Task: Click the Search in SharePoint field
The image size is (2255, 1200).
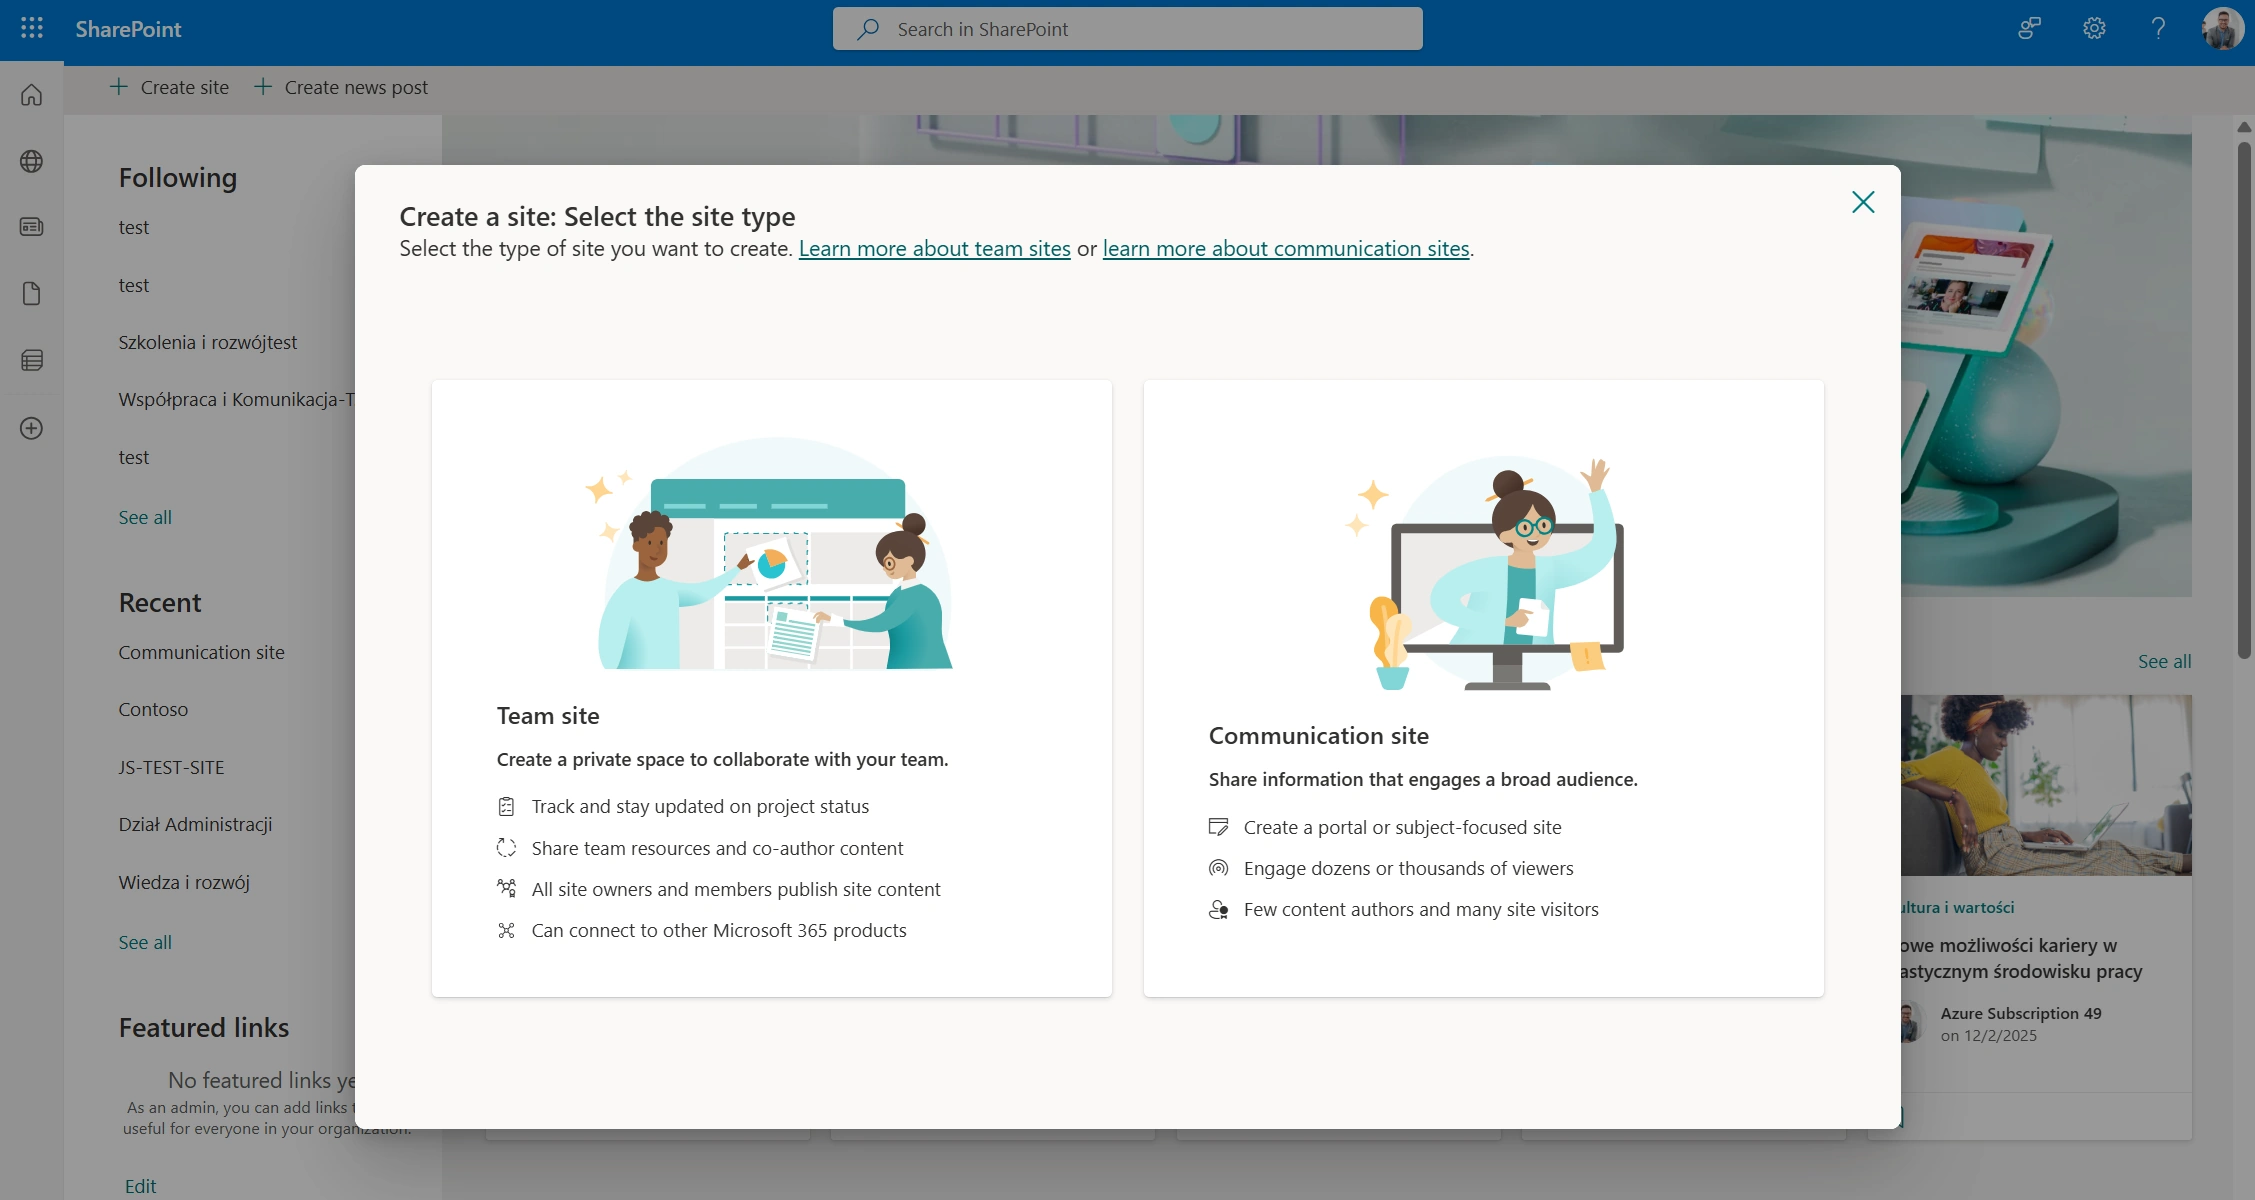Action: pos(1127,28)
